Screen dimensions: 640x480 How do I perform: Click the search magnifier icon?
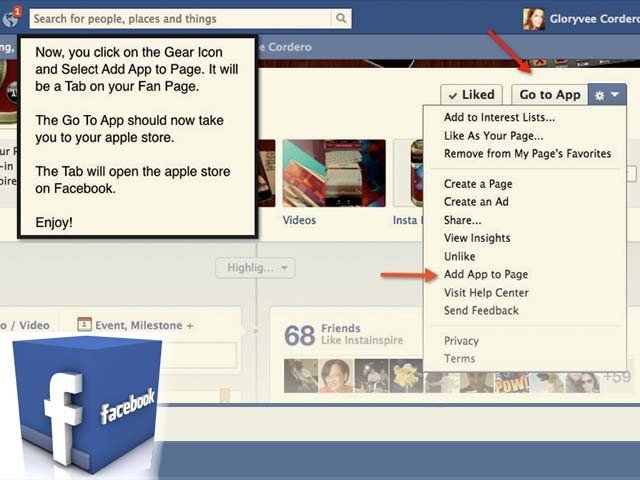341,18
